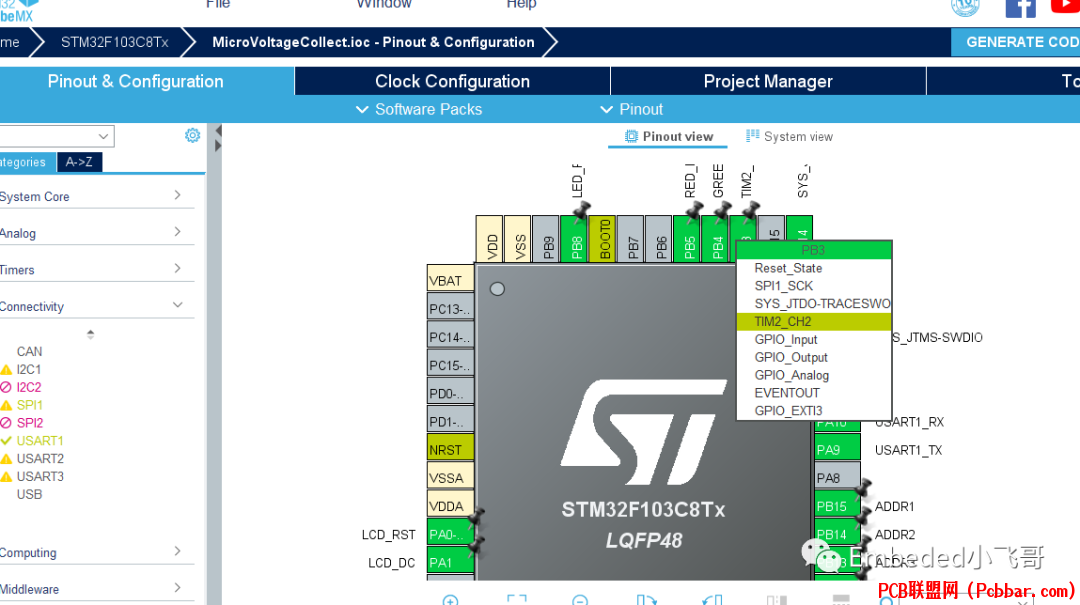Select I2C2 in the Connectivity list
1080x605 pixels.
point(29,387)
